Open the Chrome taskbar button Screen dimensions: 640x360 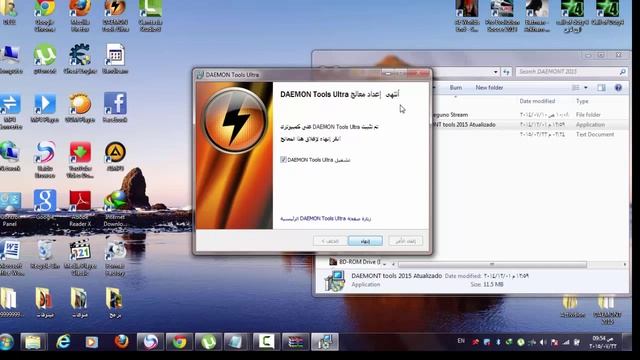pos(179,342)
